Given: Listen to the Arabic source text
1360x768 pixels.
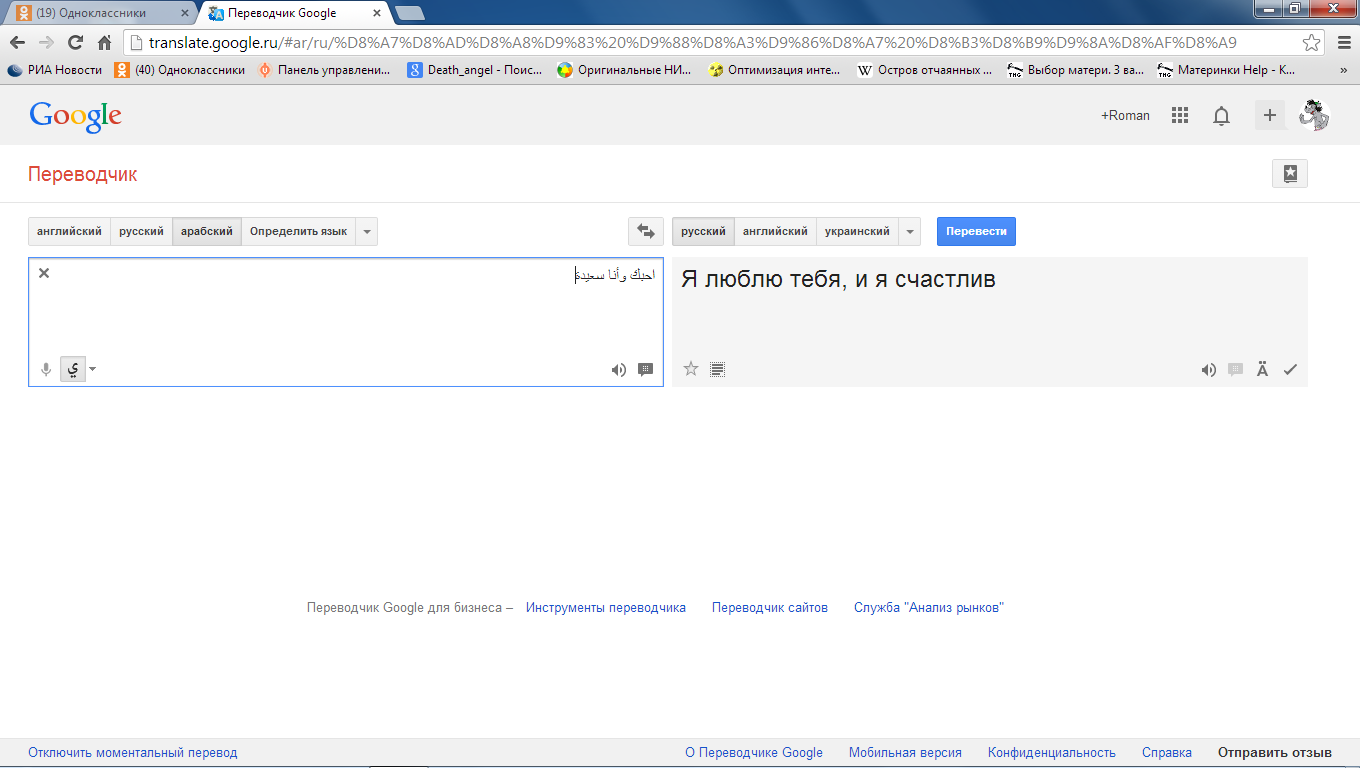Looking at the screenshot, I should [619, 370].
